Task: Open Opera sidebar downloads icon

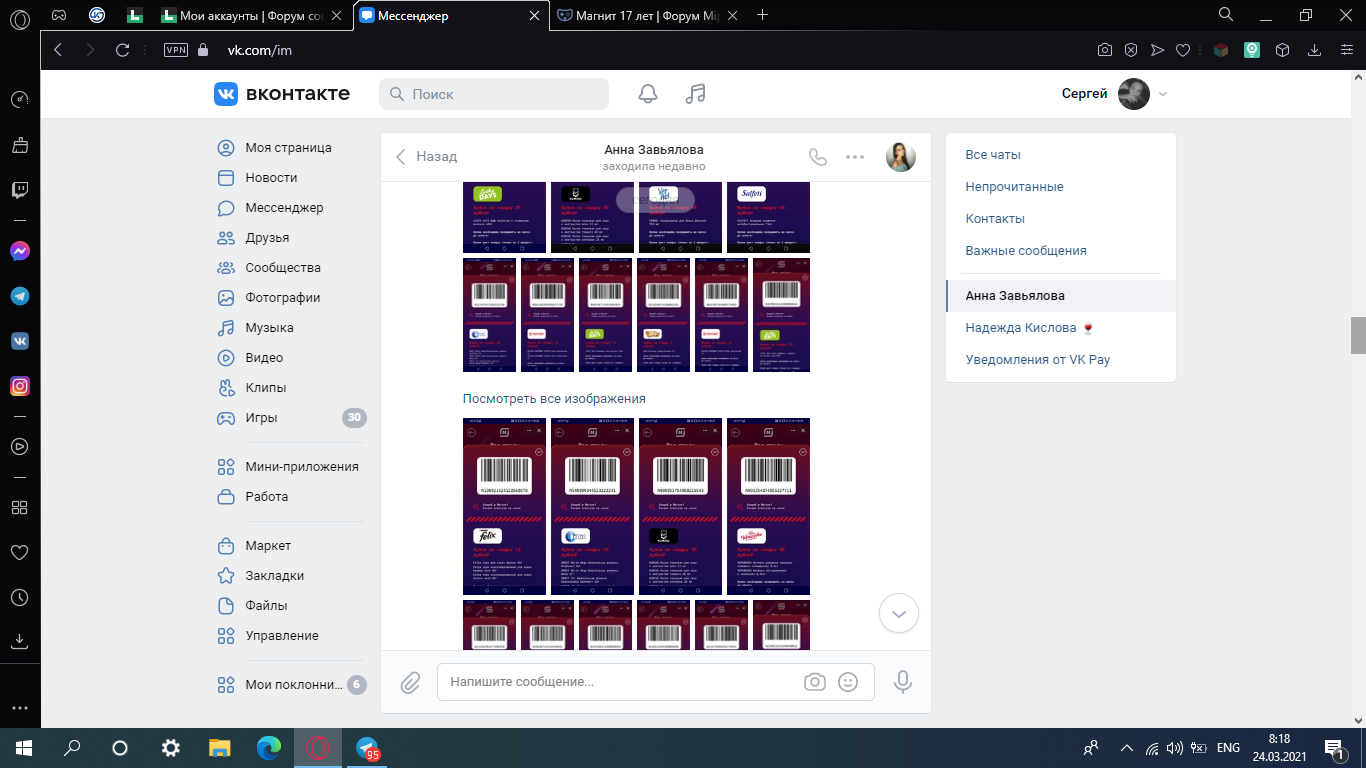Action: (20, 641)
